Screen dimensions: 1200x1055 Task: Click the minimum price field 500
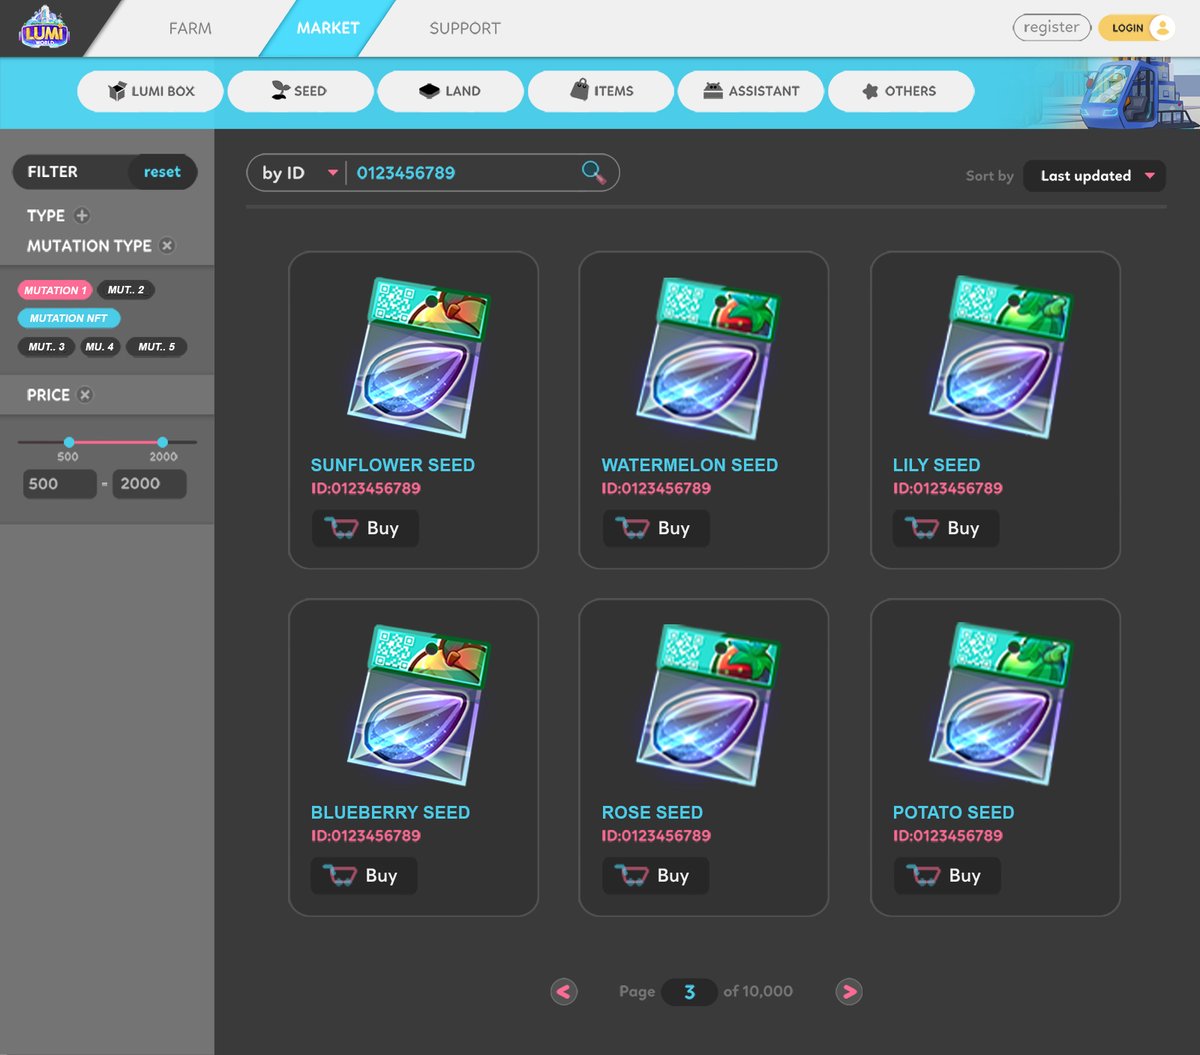[60, 484]
